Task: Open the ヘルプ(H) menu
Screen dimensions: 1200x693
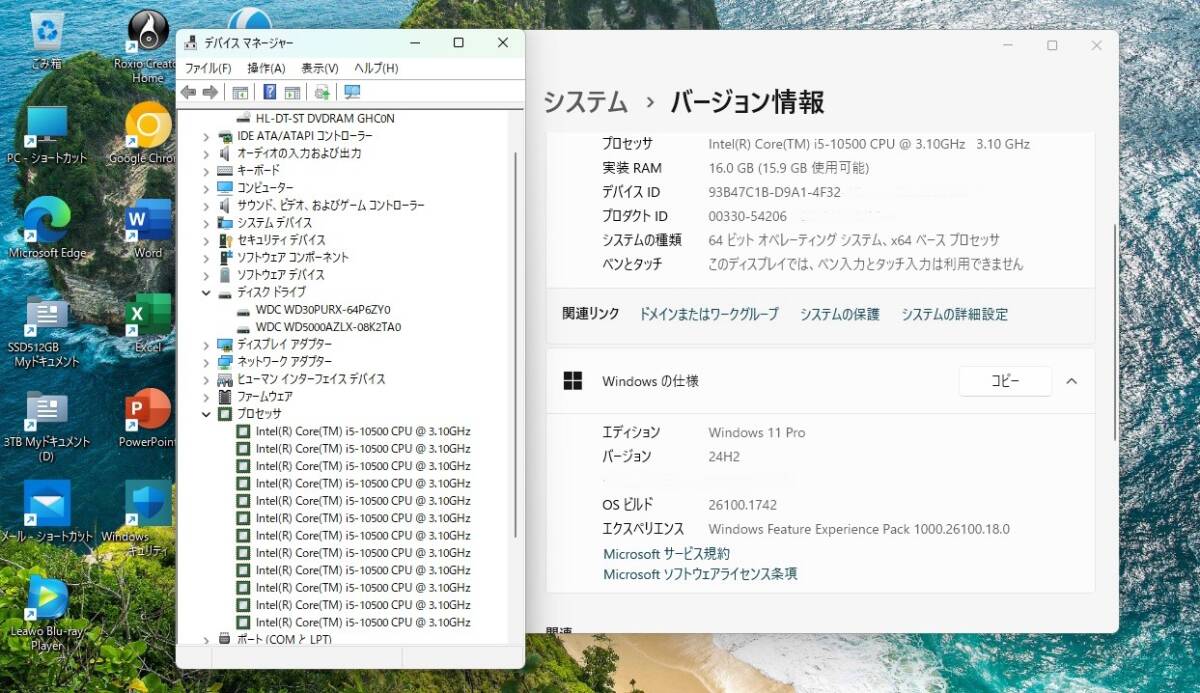Action: 376,68
